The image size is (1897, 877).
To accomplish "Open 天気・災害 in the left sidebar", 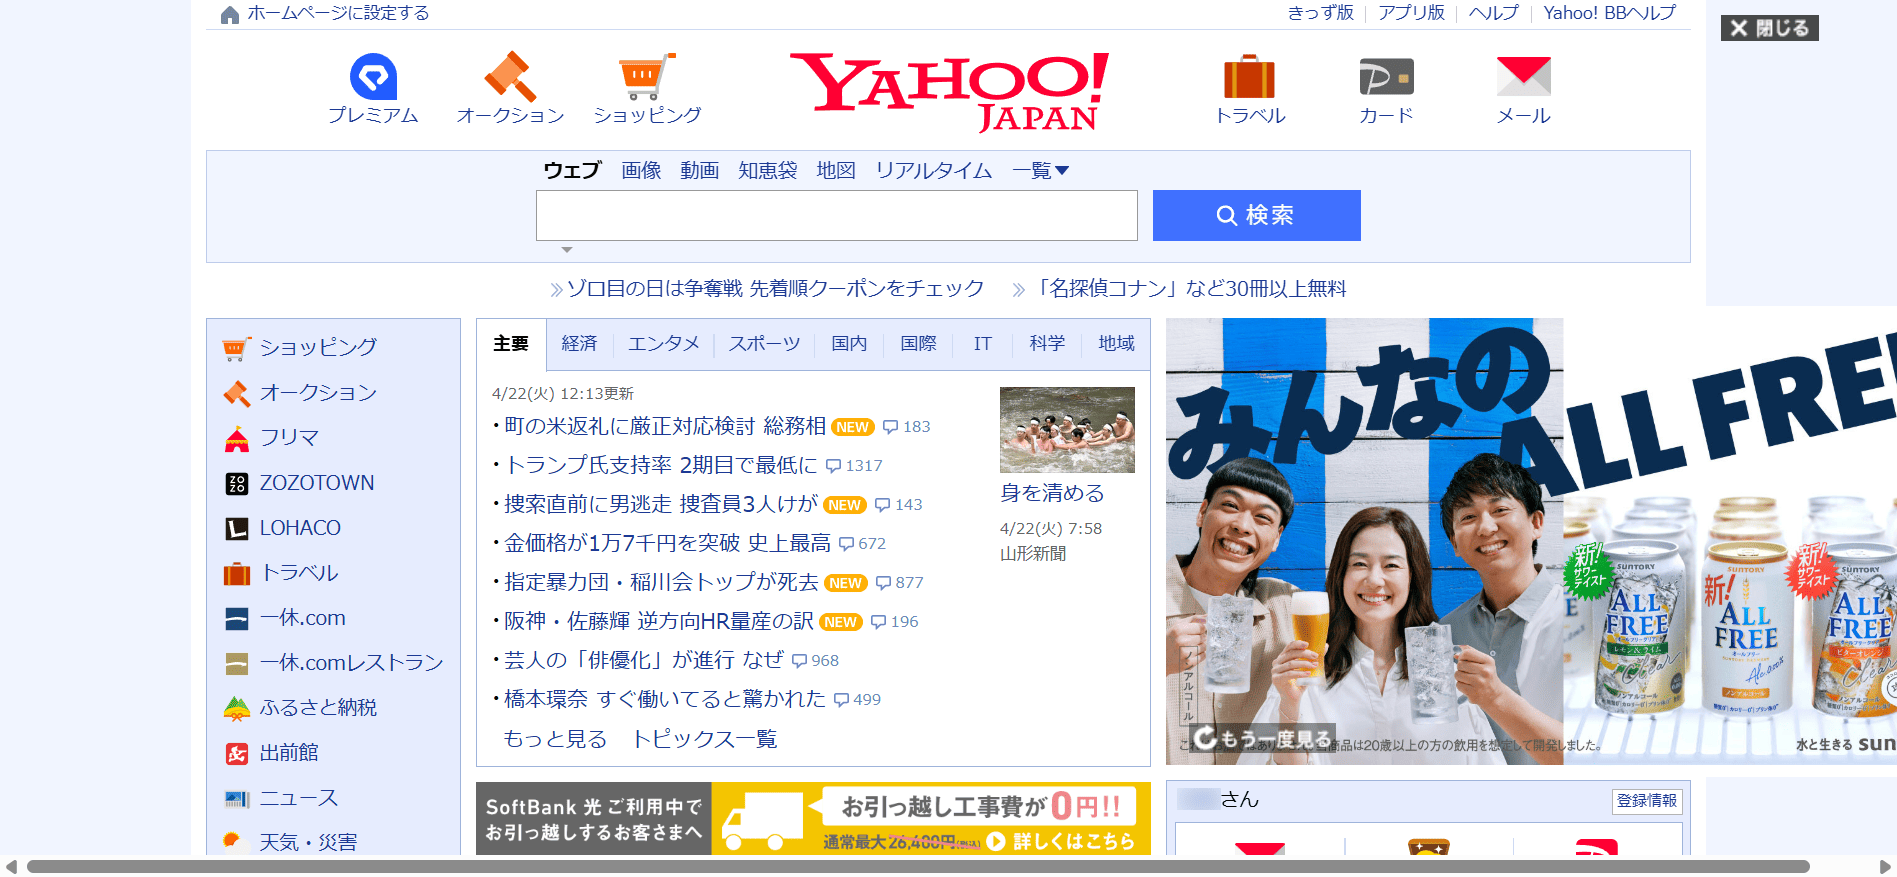I will pos(308,842).
